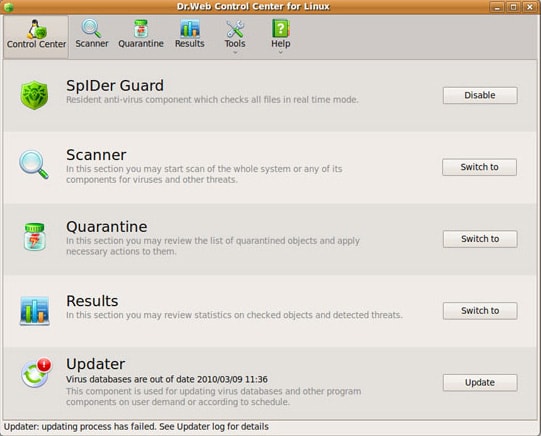
Task: Switch to the Scanner section
Action: pyautogui.click(x=479, y=167)
